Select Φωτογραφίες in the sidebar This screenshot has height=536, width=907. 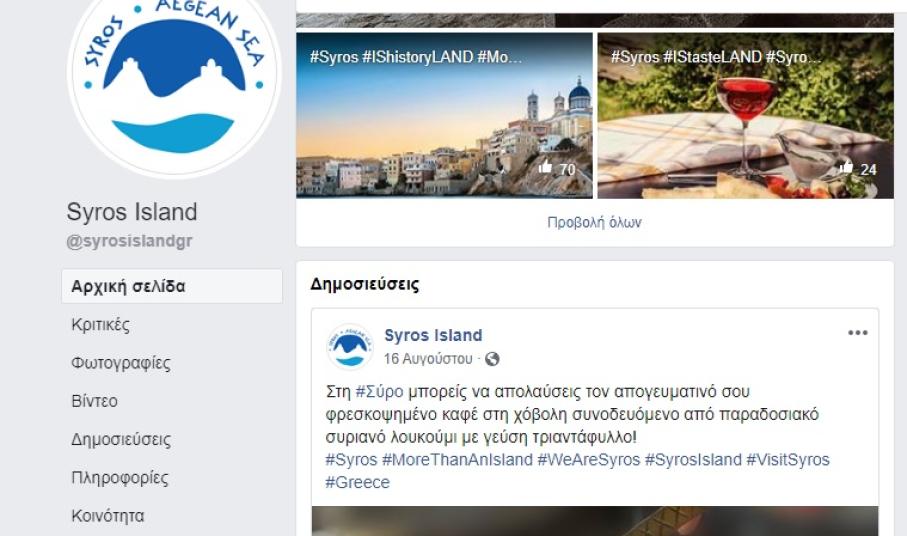(x=120, y=363)
